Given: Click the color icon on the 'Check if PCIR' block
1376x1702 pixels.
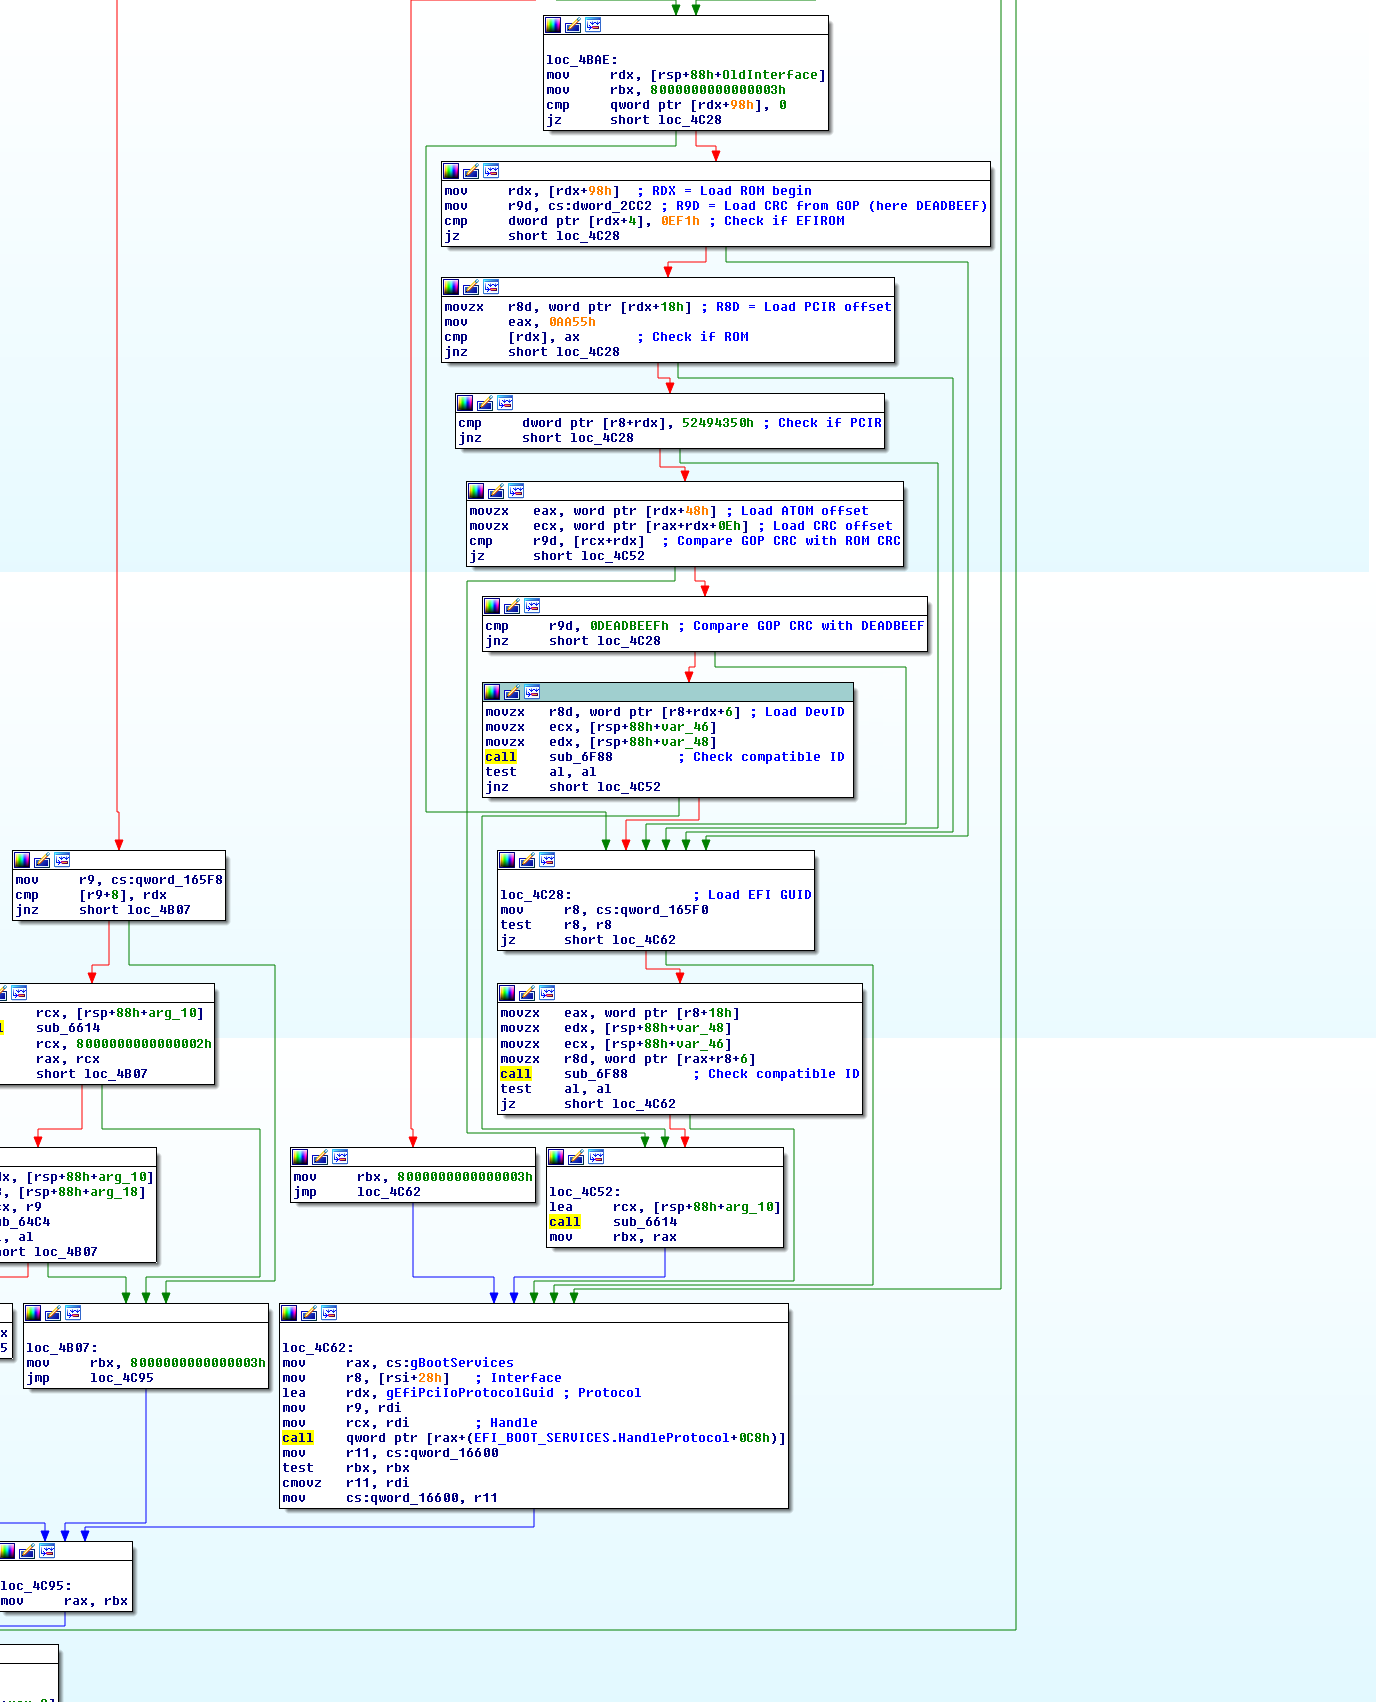Looking at the screenshot, I should tap(465, 403).
